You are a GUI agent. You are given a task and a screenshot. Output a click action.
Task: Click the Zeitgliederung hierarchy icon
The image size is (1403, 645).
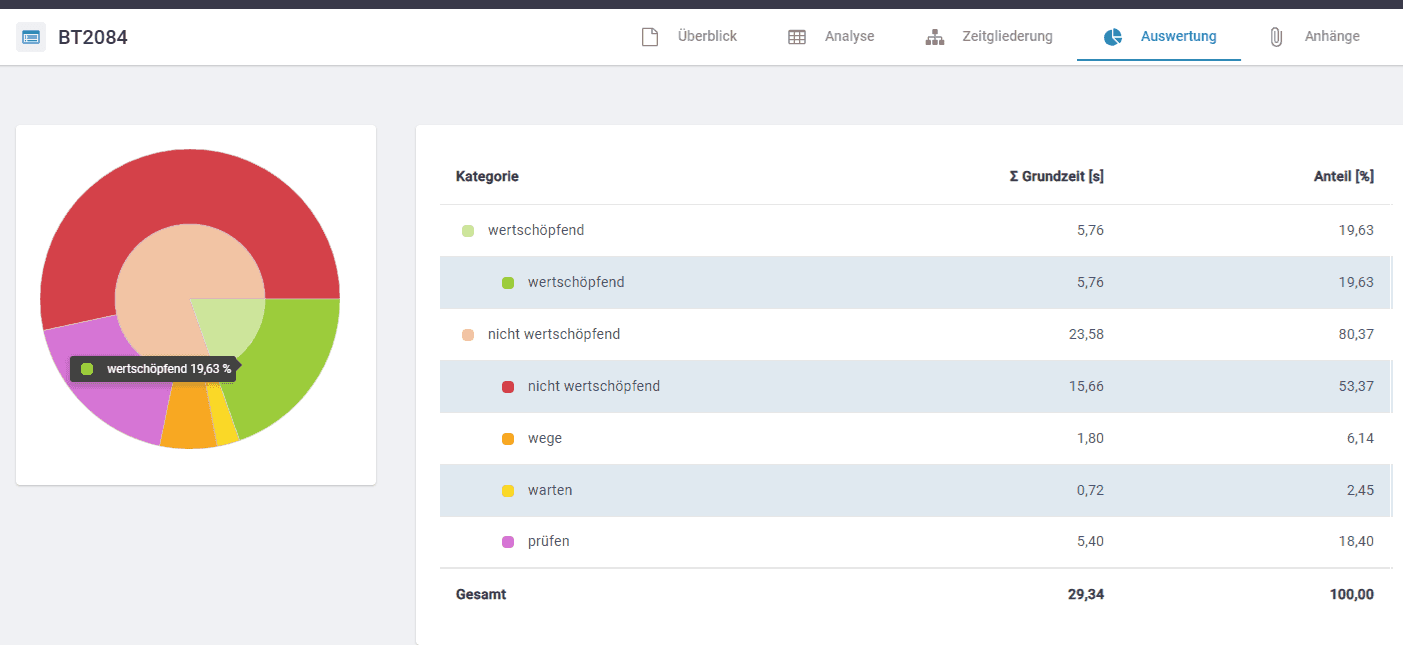935,37
